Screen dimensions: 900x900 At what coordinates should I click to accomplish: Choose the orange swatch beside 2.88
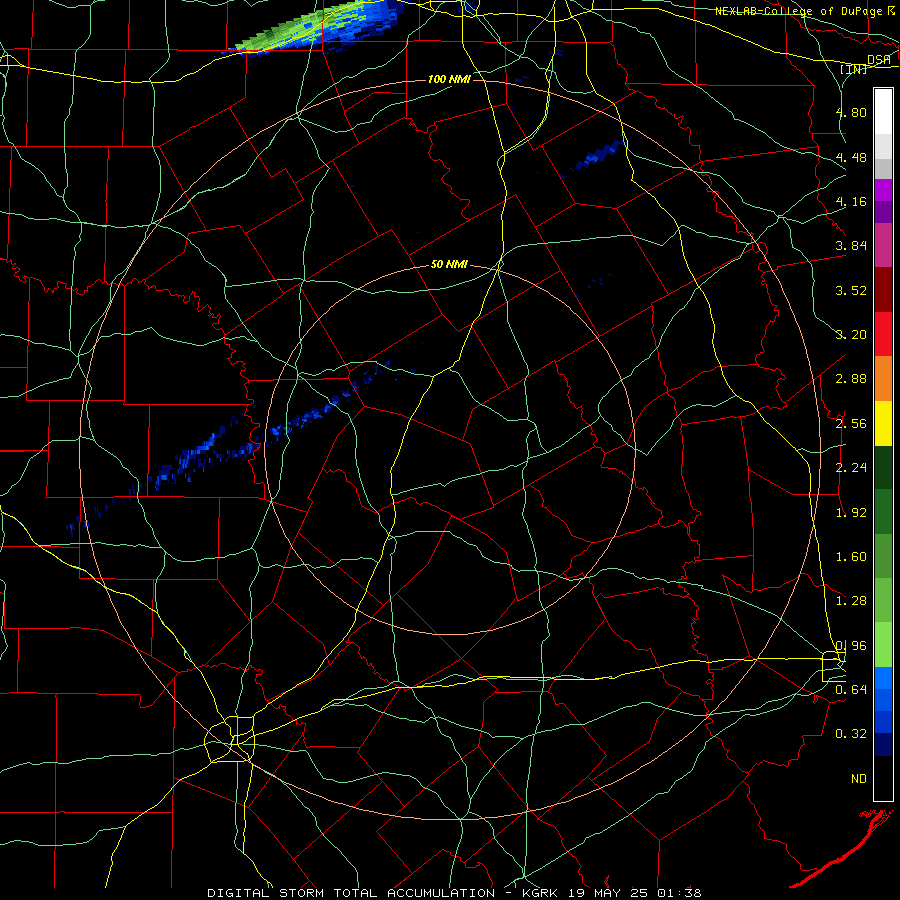883,379
